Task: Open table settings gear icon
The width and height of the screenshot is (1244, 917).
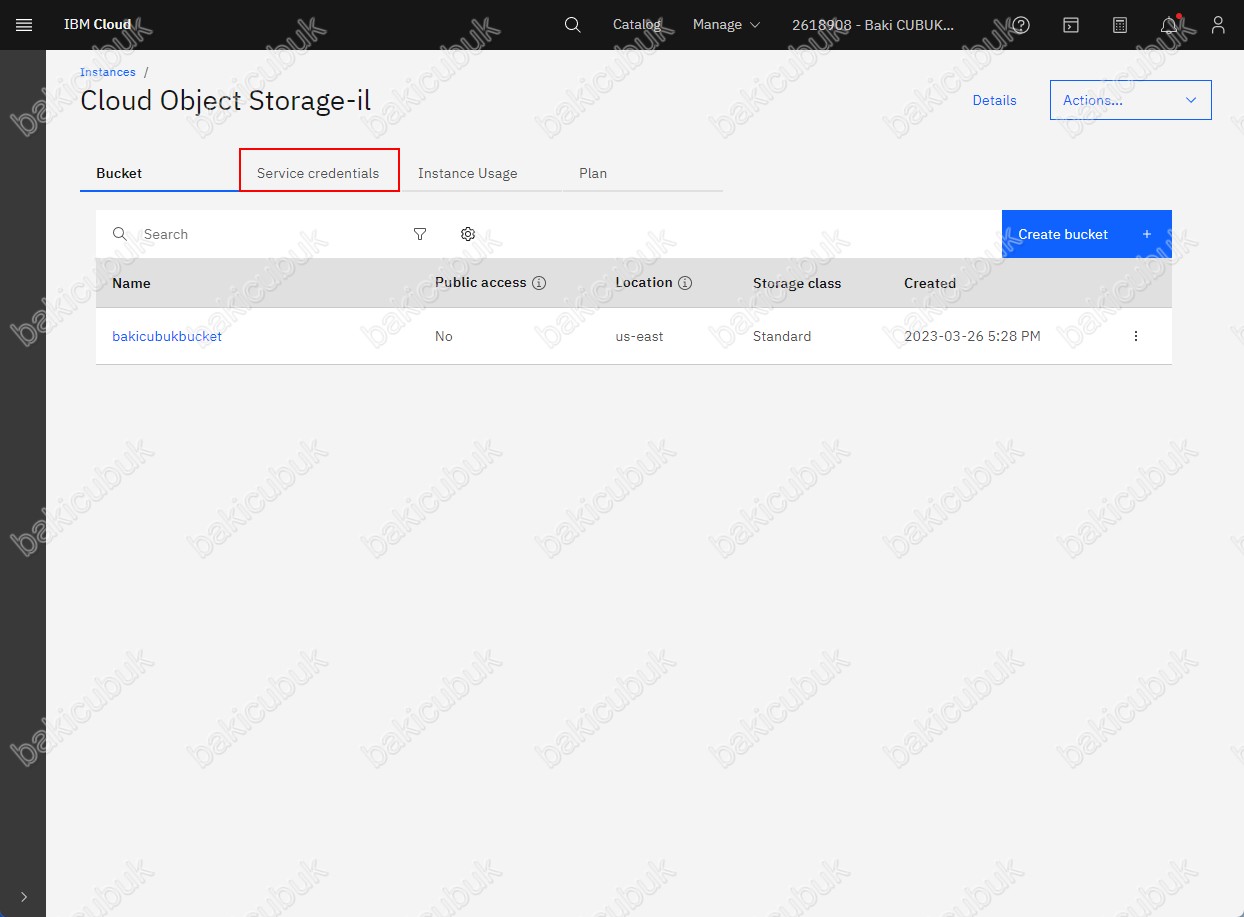Action: coord(468,234)
